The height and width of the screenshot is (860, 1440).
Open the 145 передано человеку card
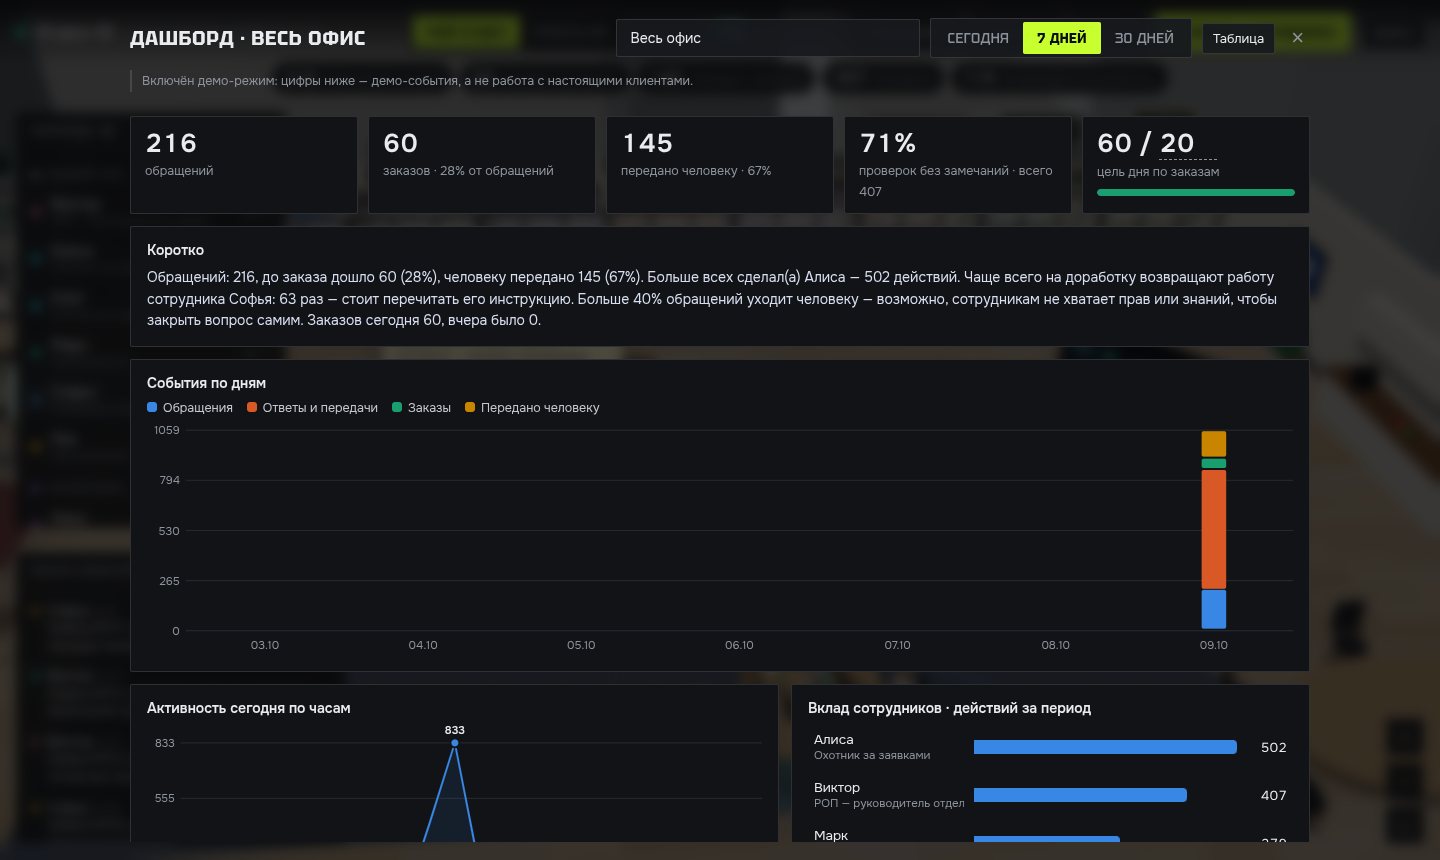click(719, 165)
